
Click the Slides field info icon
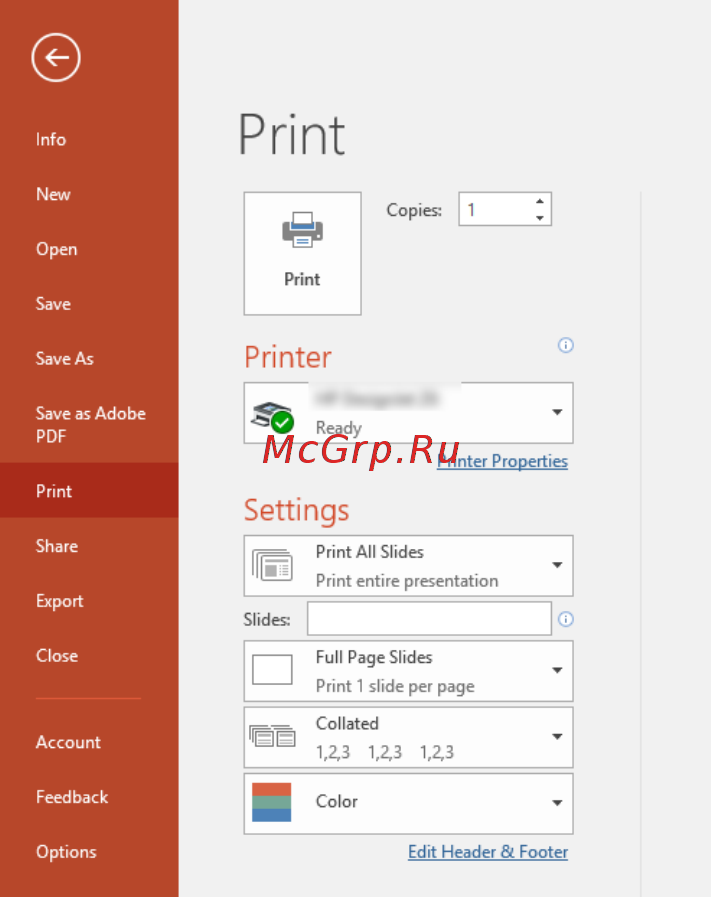coord(565,619)
